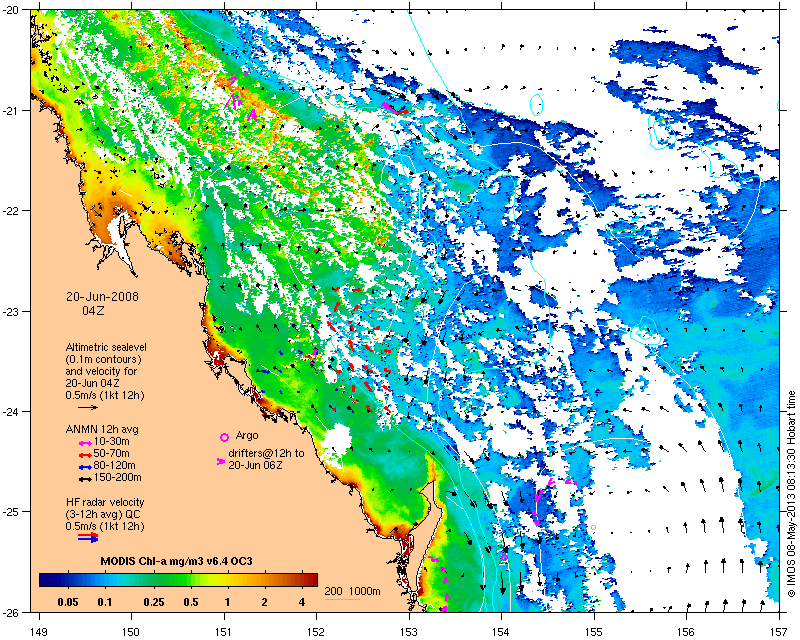Click the 0.05 colorbar tick label

click(x=68, y=602)
